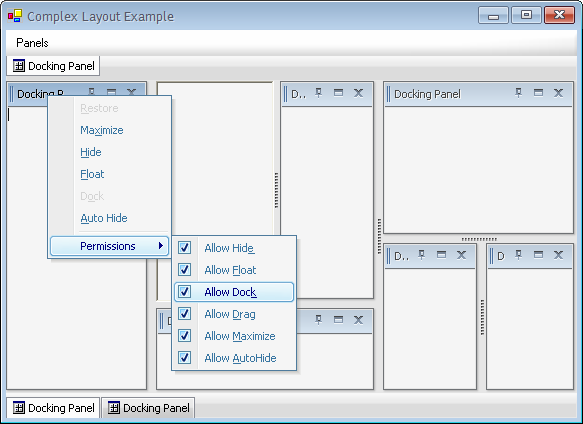The image size is (583, 424).
Task: Maximize the lower-right D.. panel
Action: (x=441, y=255)
